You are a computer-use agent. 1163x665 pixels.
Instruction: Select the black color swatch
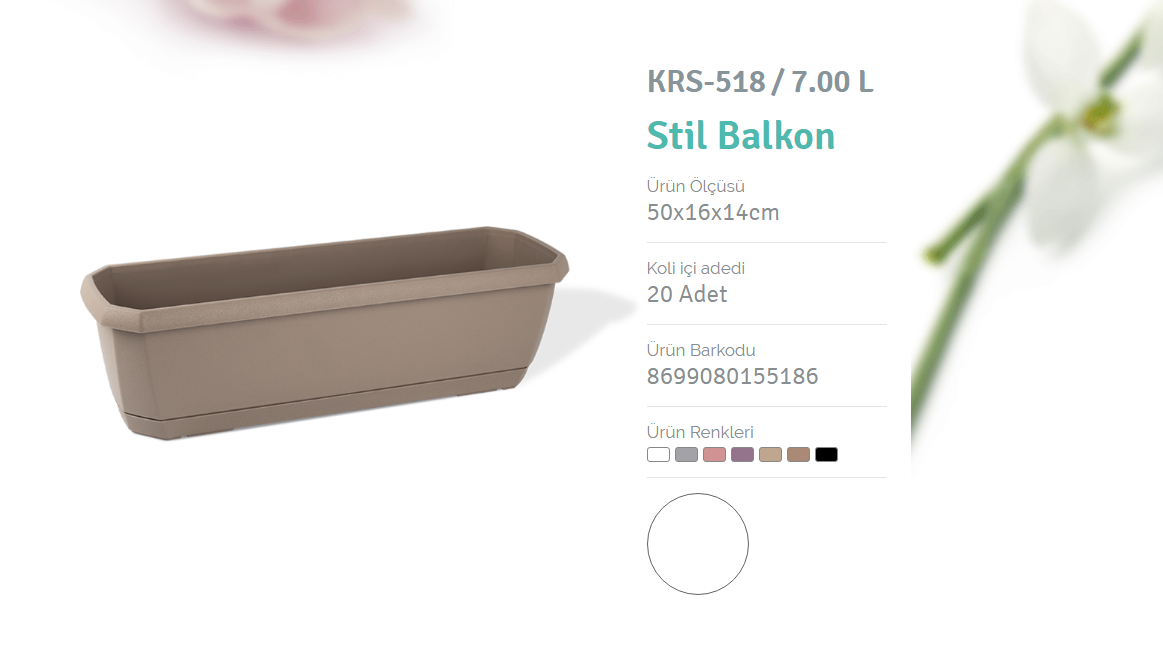826,454
